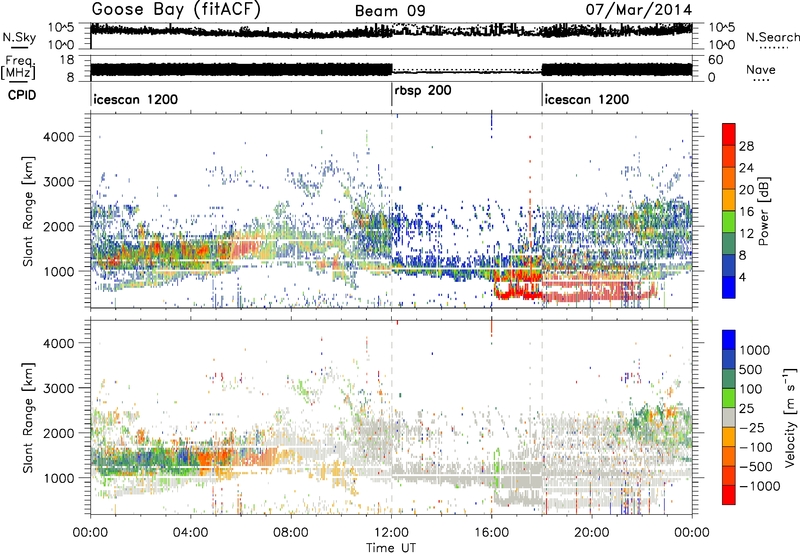Click the 'rbsp 200' CPID label
Image resolution: width=800 pixels, height=554 pixels.
(x=423, y=91)
